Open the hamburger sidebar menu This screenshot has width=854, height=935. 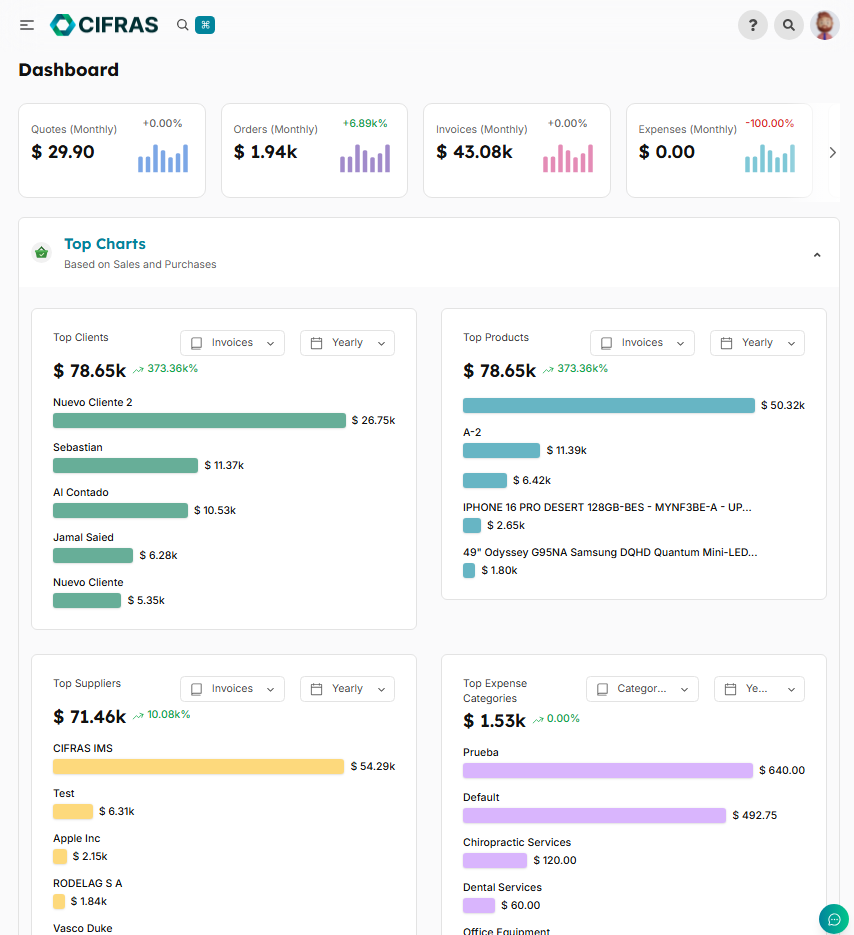[x=27, y=25]
